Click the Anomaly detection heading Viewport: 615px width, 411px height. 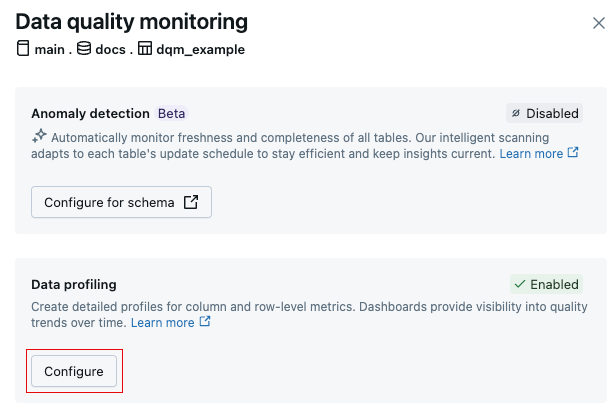pyautogui.click(x=90, y=114)
